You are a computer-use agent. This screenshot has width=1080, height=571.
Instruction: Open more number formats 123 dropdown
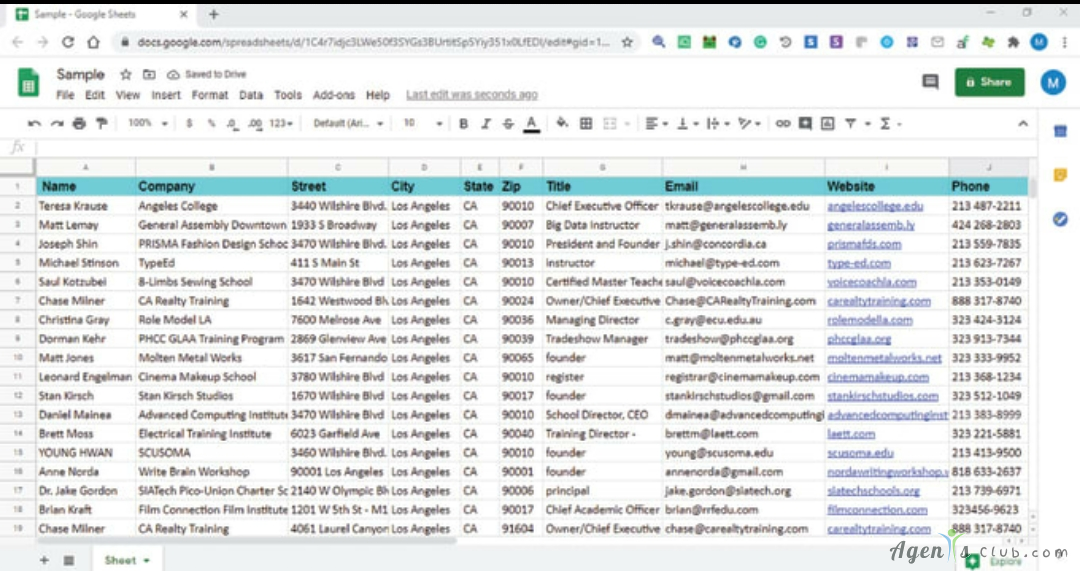point(281,123)
